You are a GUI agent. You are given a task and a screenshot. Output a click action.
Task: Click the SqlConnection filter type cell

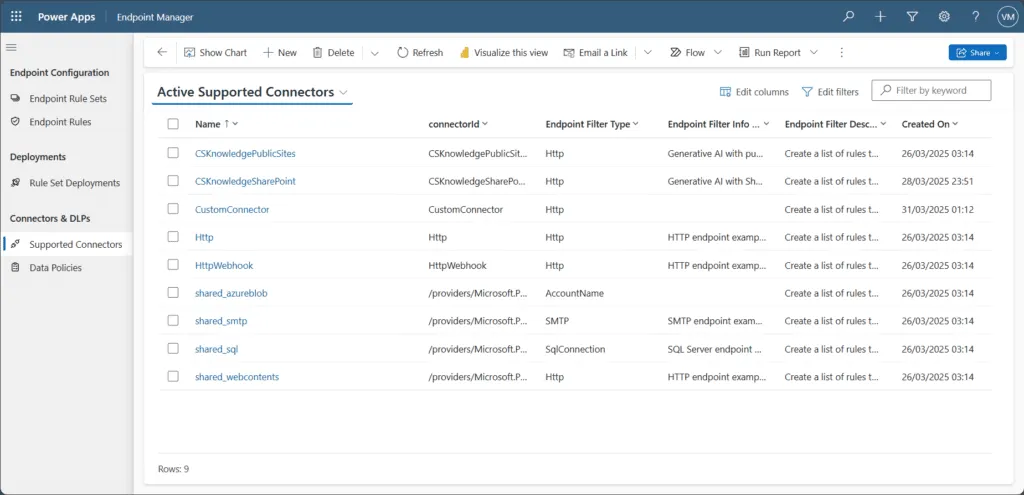[575, 349]
